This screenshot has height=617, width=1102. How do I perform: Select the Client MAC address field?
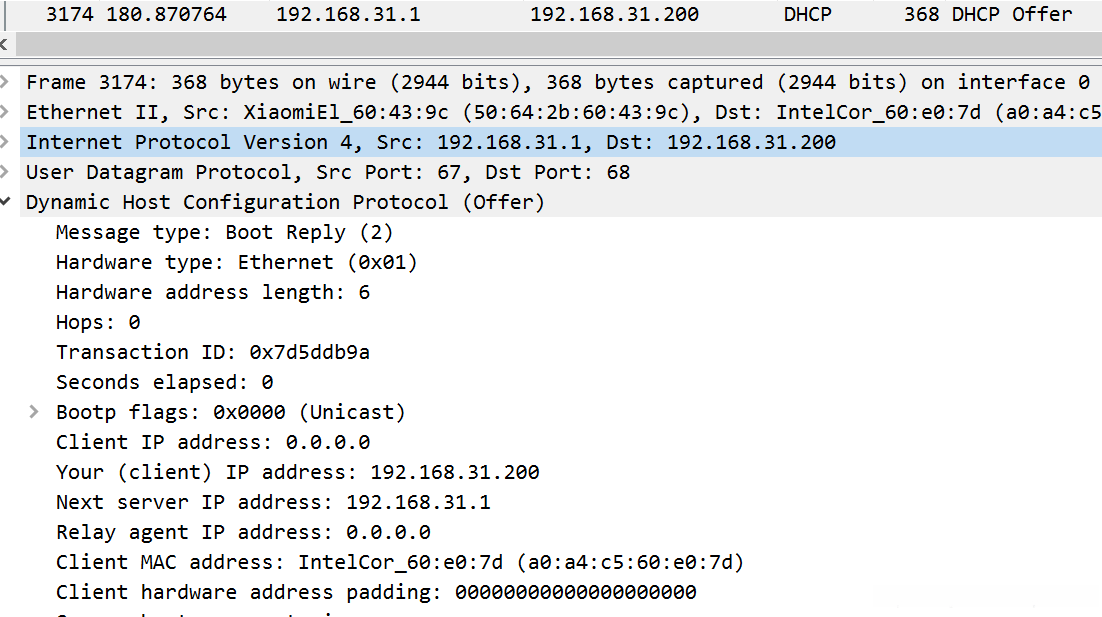[x=400, y=562]
